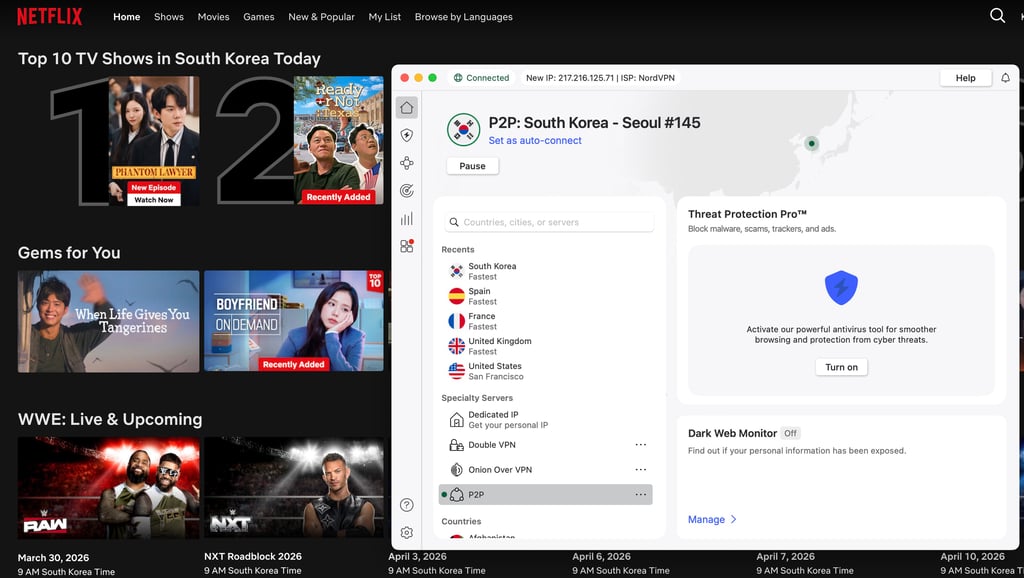Screen dimensions: 1024x578
Task: Click the United Kingdom flag icon
Action: tap(456, 345)
